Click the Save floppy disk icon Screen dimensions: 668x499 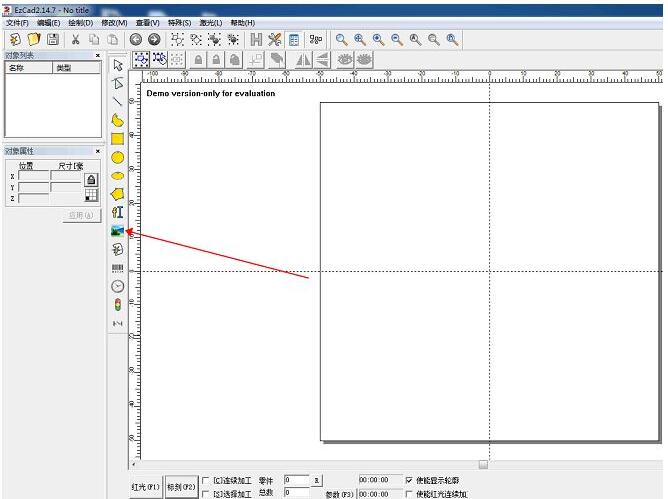pos(52,39)
